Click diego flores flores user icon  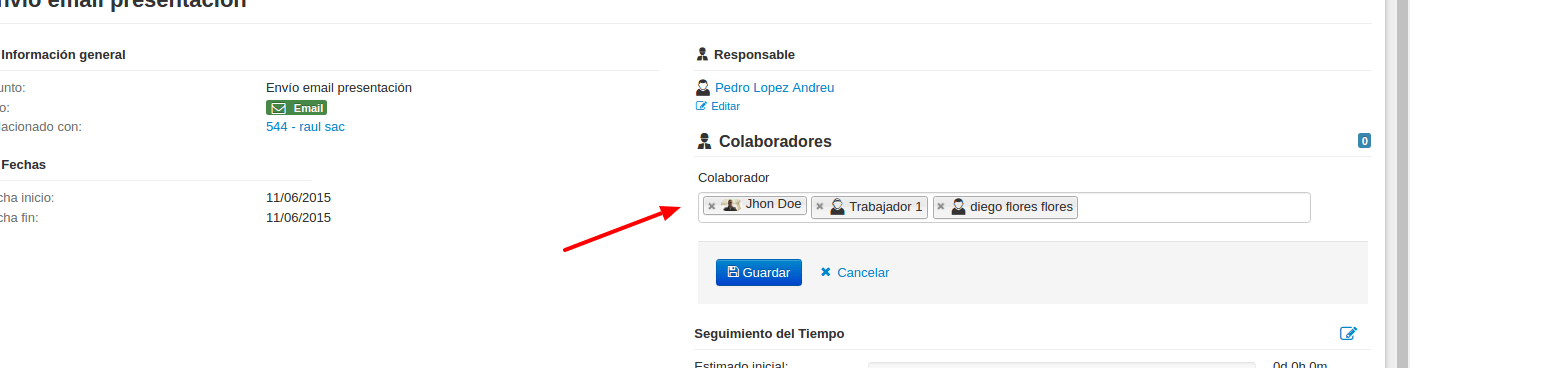(958, 207)
